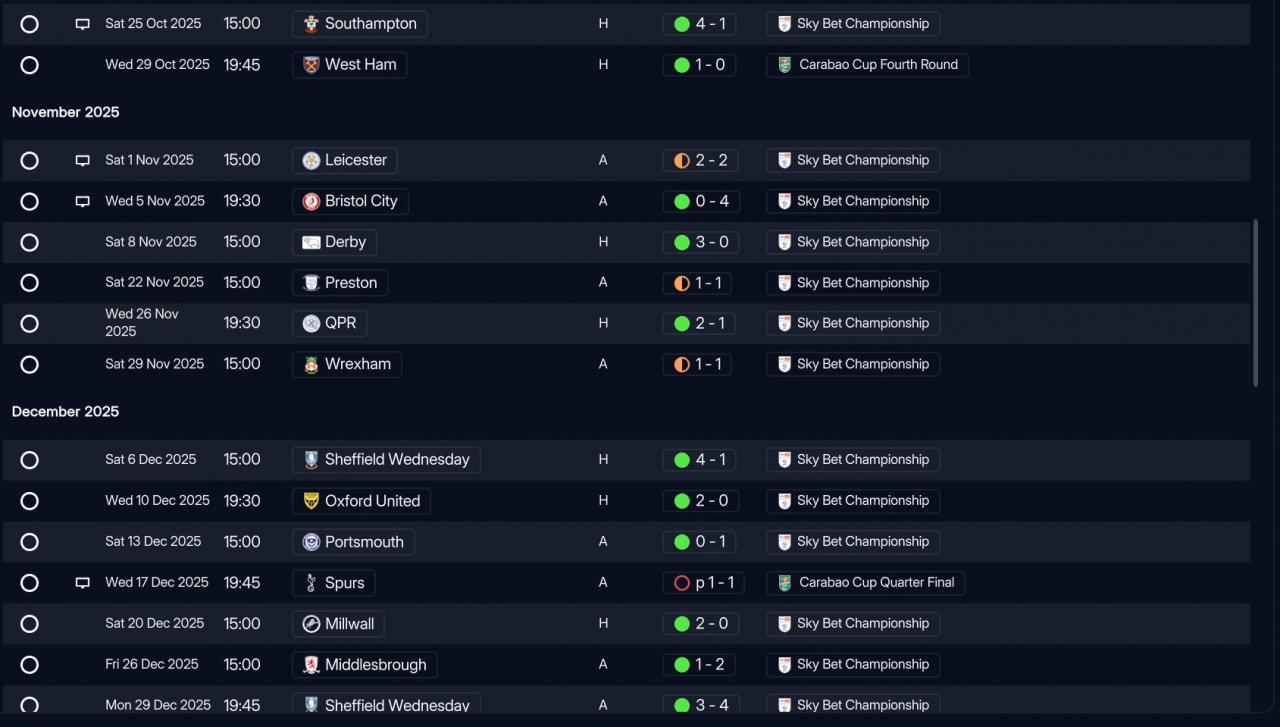Image resolution: width=1280 pixels, height=727 pixels.
Task: Open Carabao Cup Fourth Round competition link
Action: [x=867, y=65]
